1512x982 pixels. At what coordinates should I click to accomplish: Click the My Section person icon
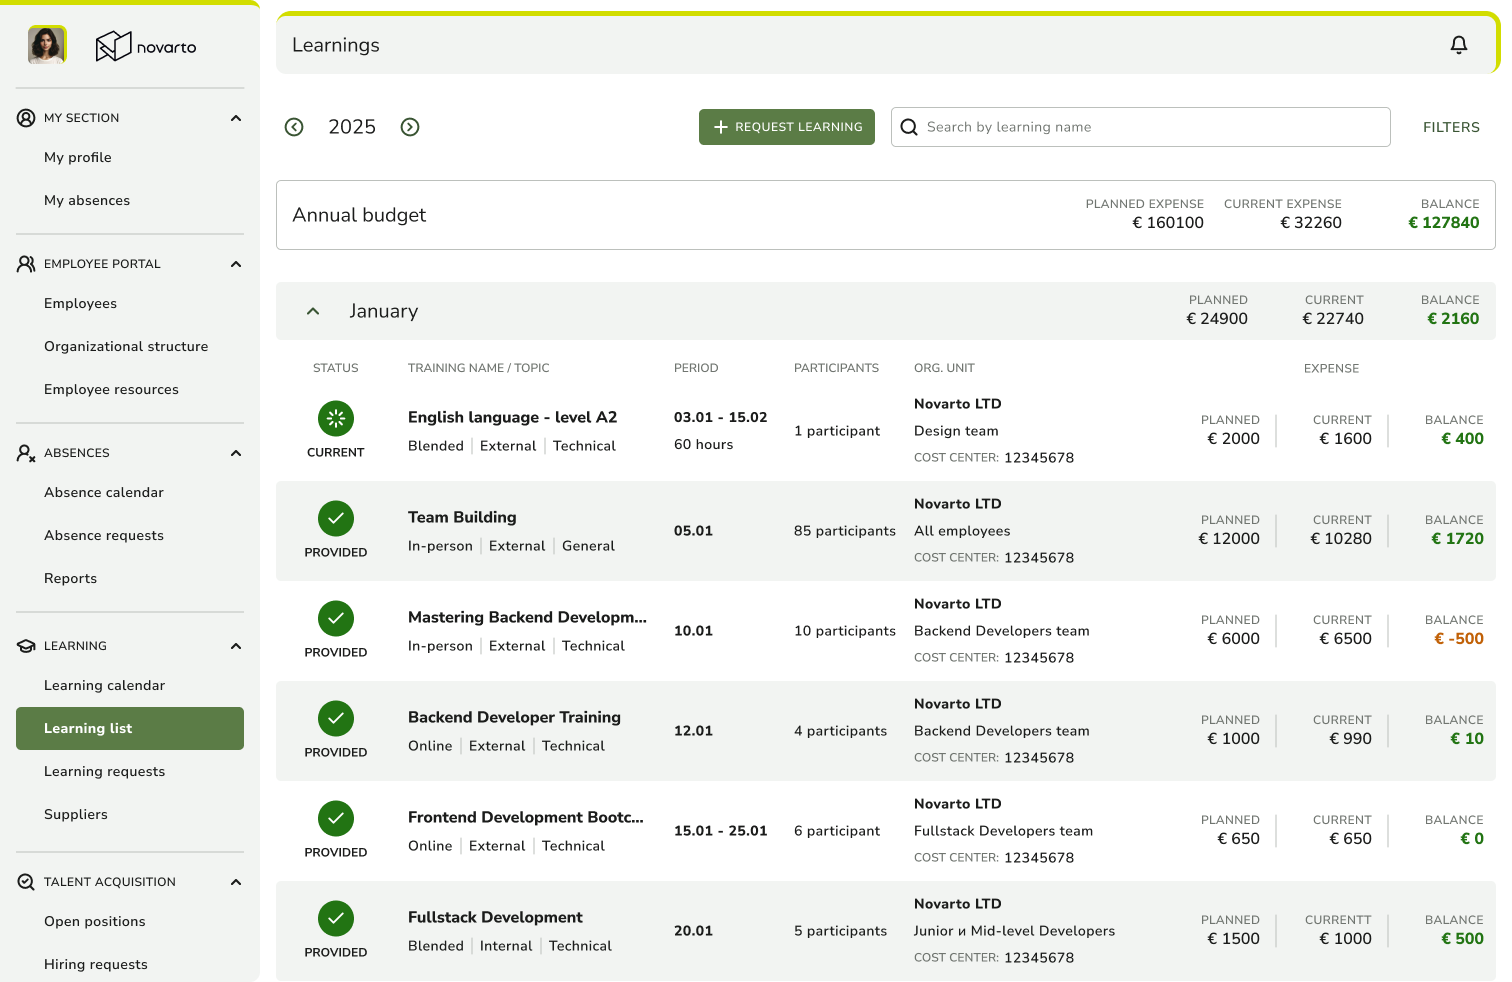(x=26, y=118)
